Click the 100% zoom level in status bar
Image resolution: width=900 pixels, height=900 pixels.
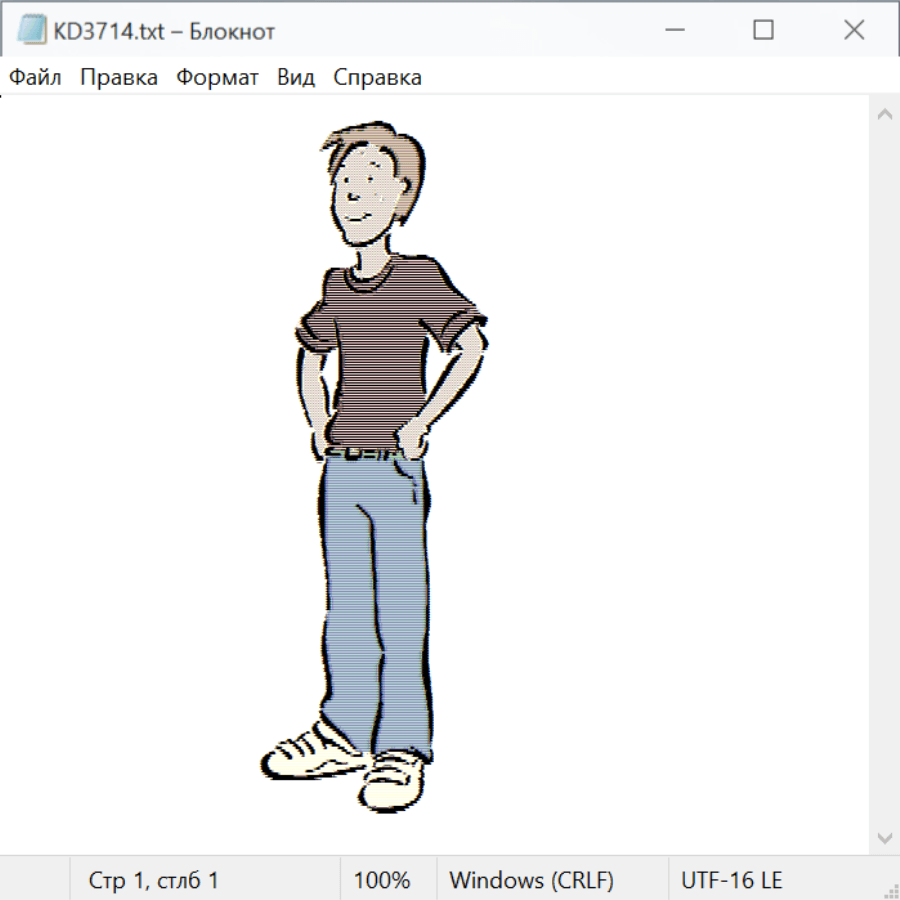tap(382, 880)
